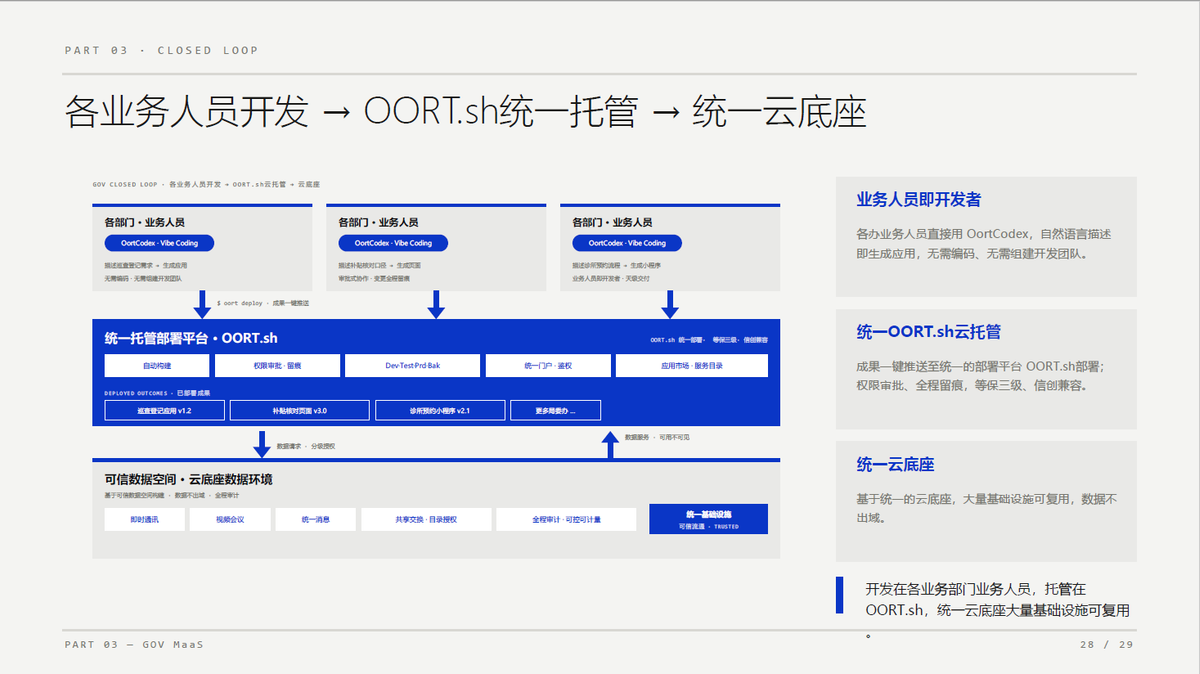The height and width of the screenshot is (674, 1200).
Task: Click the PART 03 — GOV MaaS footer
Action: pyautogui.click(x=134, y=645)
